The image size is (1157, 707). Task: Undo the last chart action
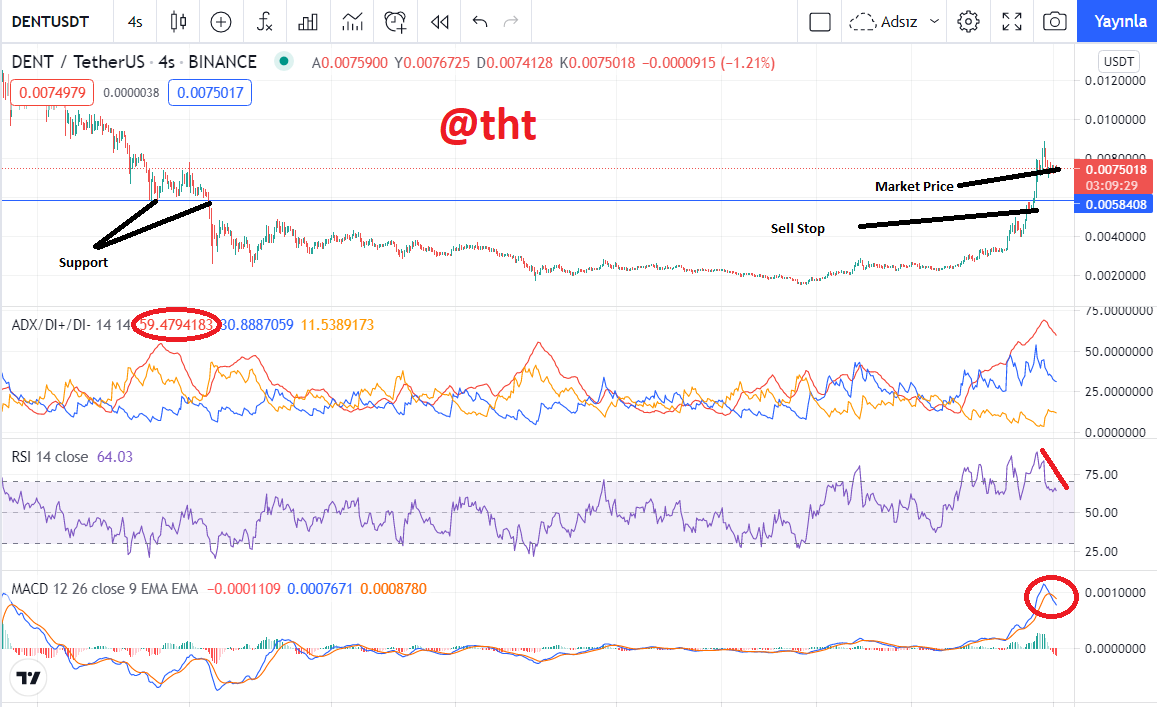click(480, 22)
